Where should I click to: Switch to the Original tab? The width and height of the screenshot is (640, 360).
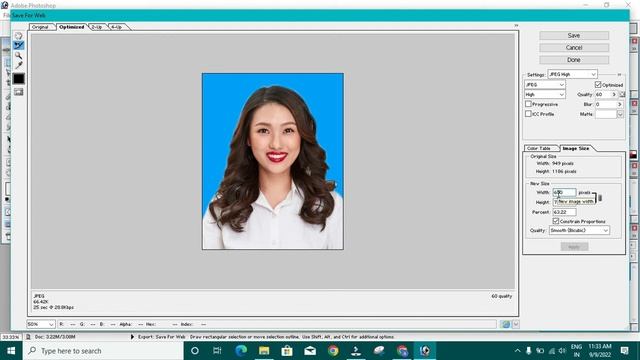click(40, 27)
